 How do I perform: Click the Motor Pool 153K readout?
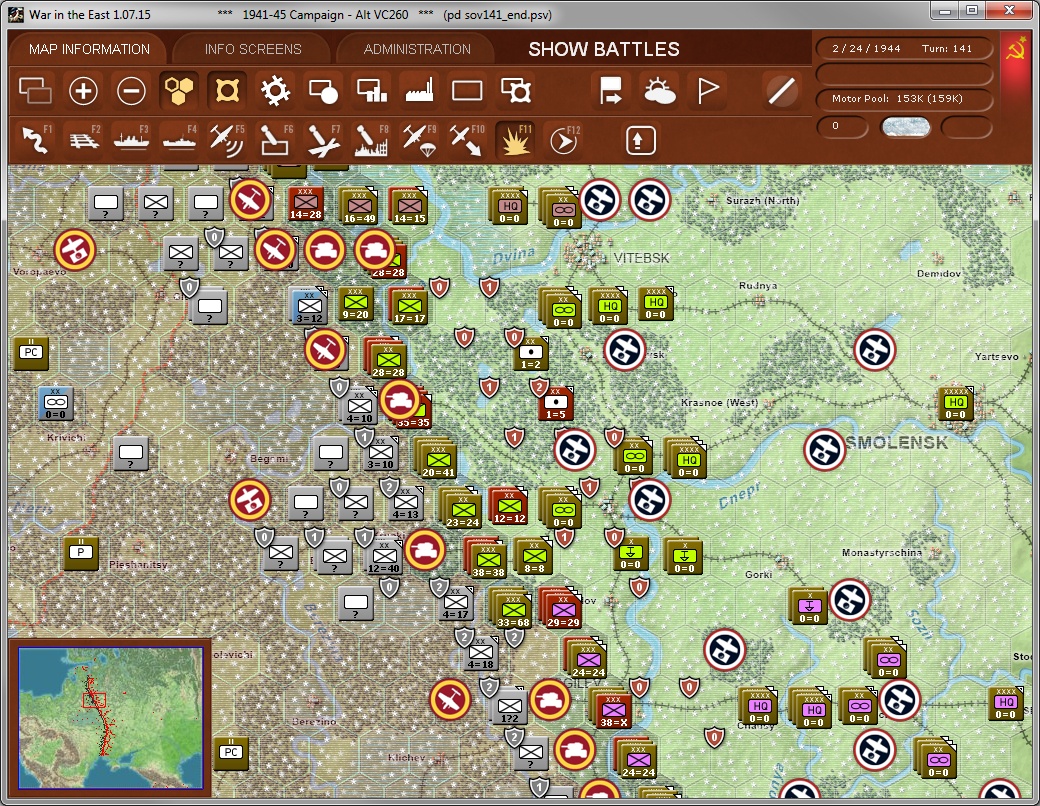click(x=903, y=98)
